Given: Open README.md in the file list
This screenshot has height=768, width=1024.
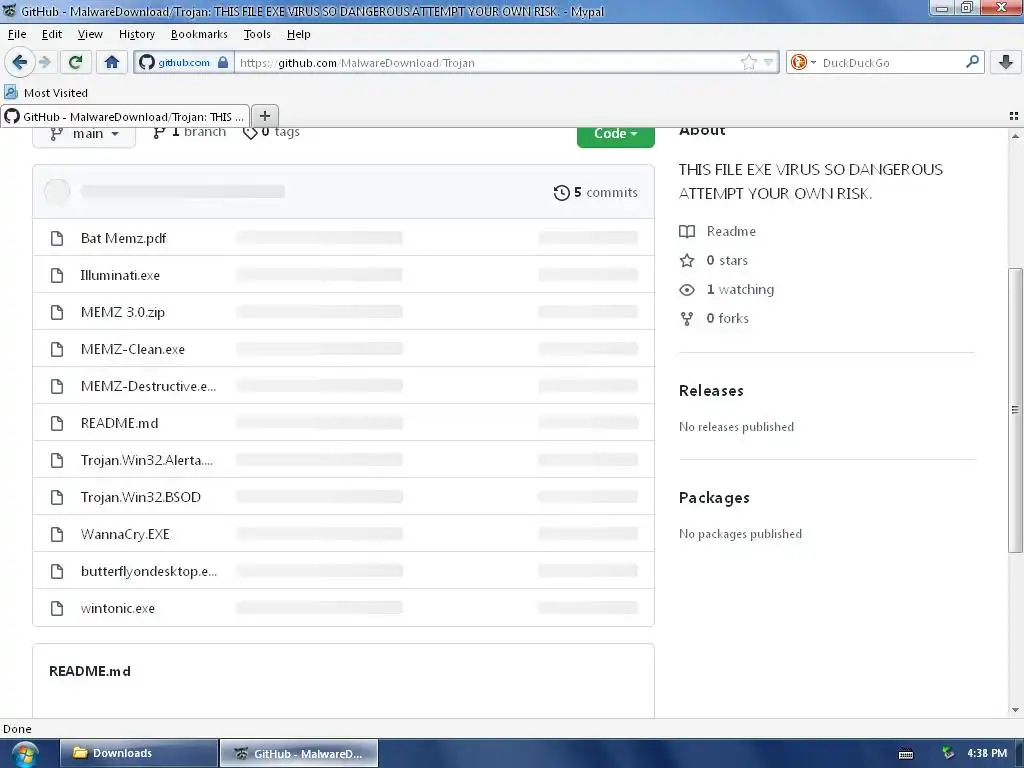Looking at the screenshot, I should pyautogui.click(x=120, y=423).
